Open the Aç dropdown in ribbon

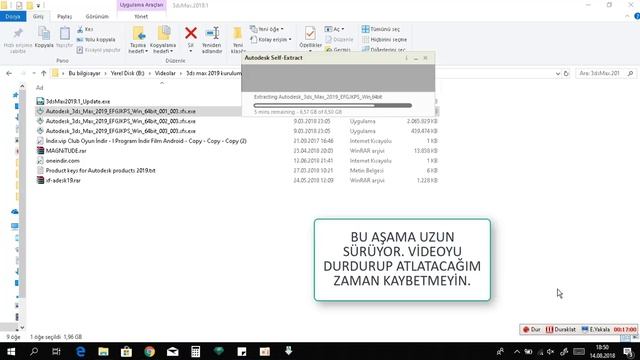[x=334, y=29]
